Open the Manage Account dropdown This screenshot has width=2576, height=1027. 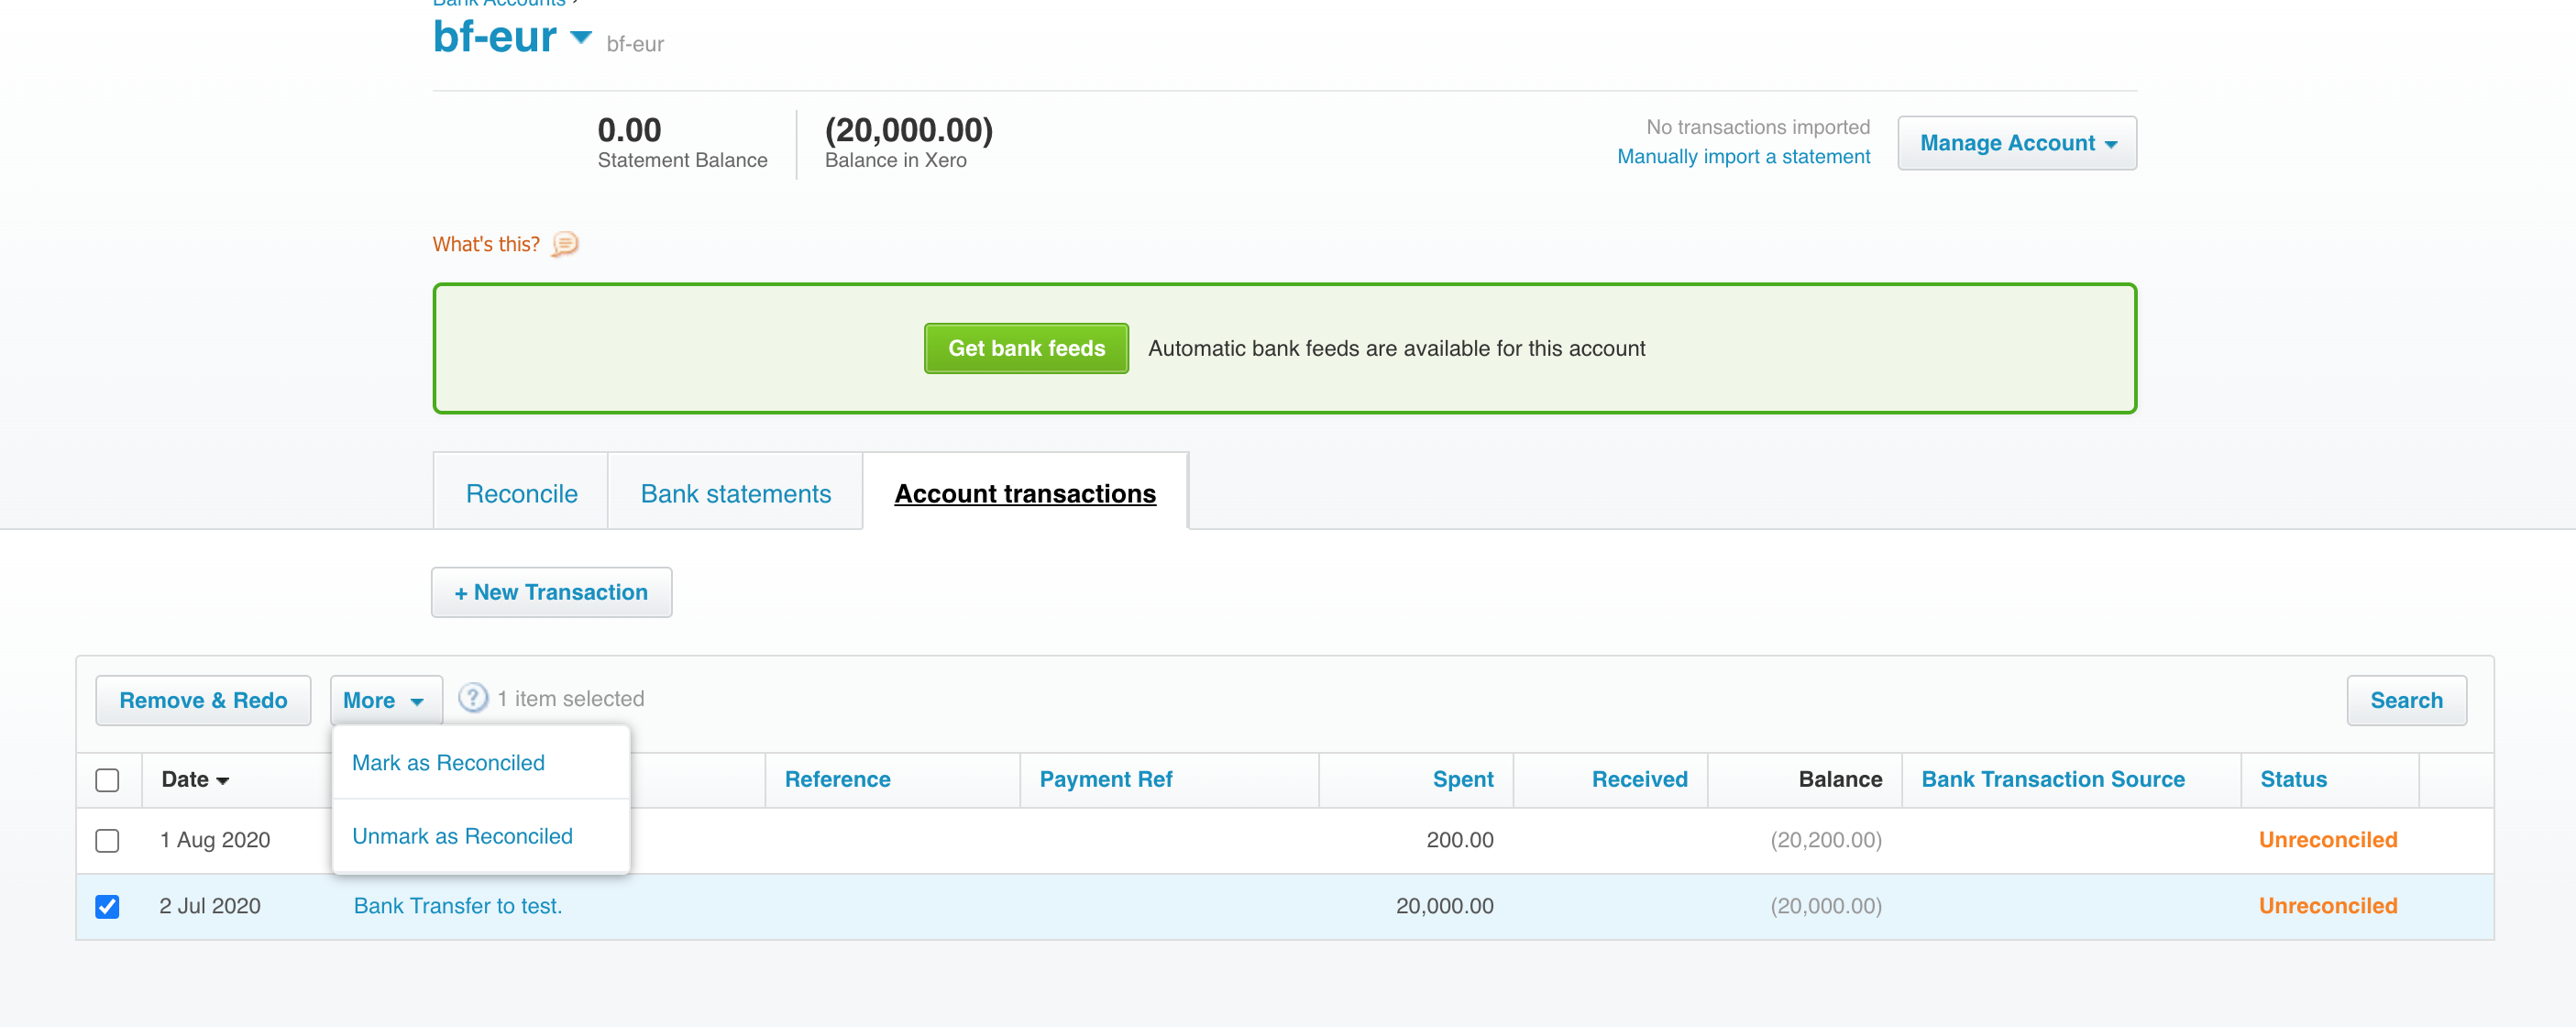(2017, 143)
